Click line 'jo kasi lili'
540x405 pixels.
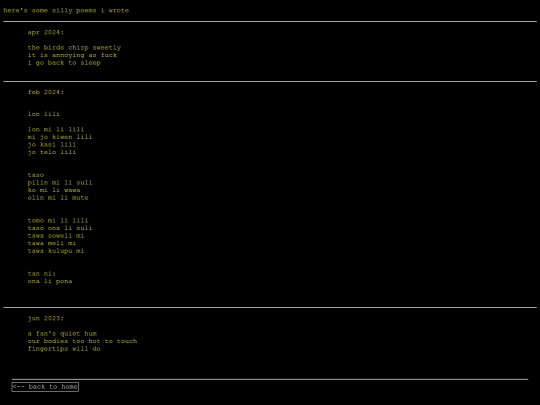[x=52, y=144]
